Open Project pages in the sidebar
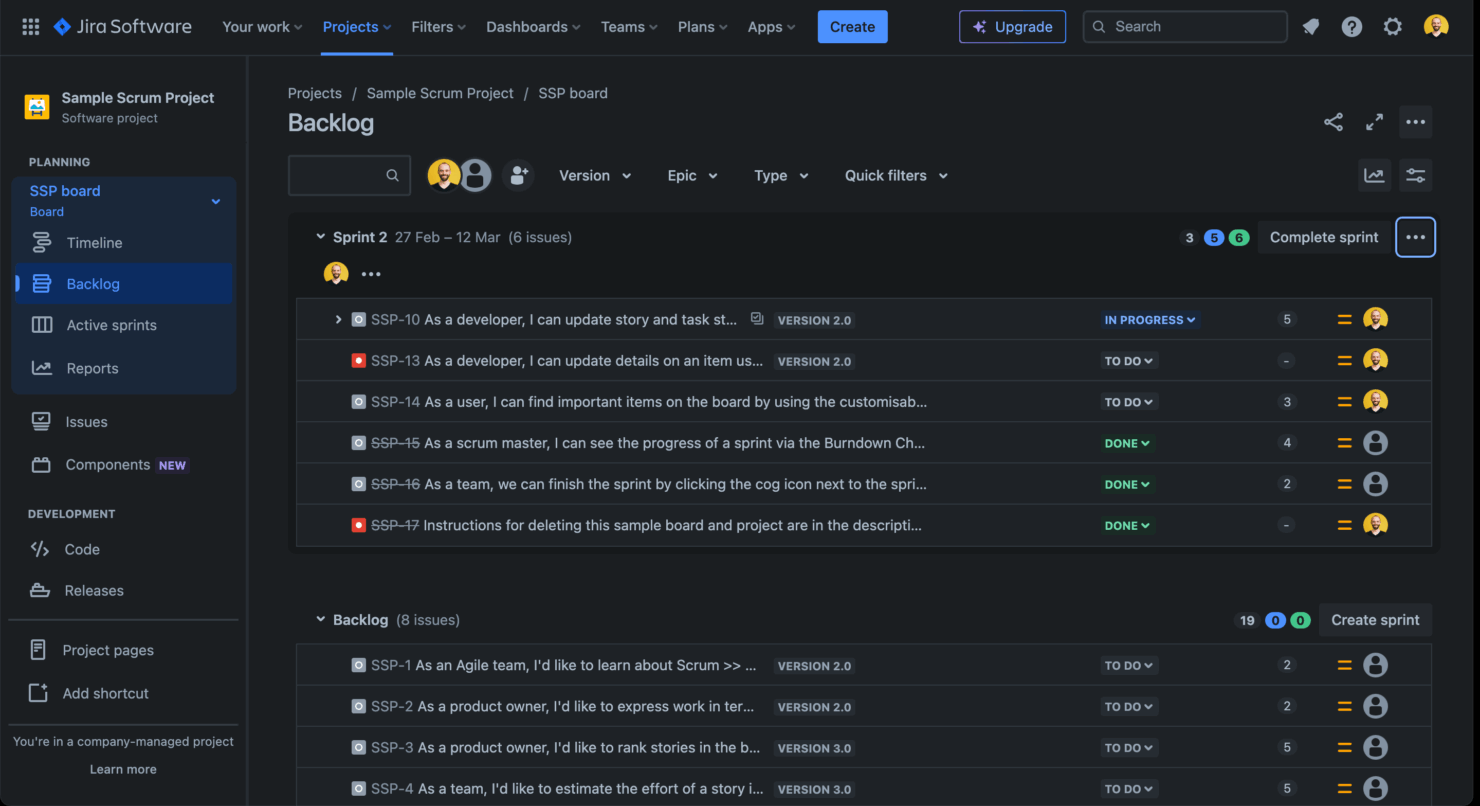This screenshot has height=806, width=1480. coord(124,650)
